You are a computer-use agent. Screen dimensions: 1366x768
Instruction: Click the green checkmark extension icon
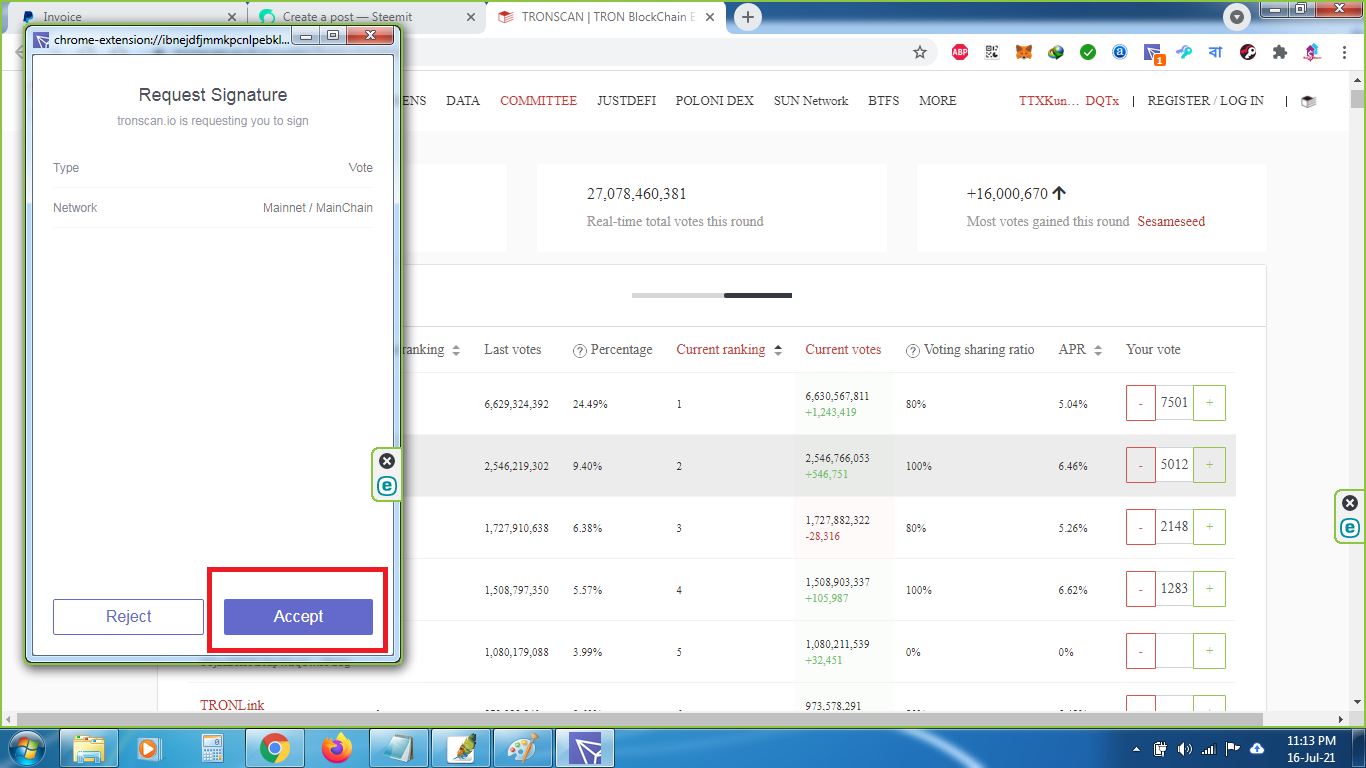click(1088, 52)
